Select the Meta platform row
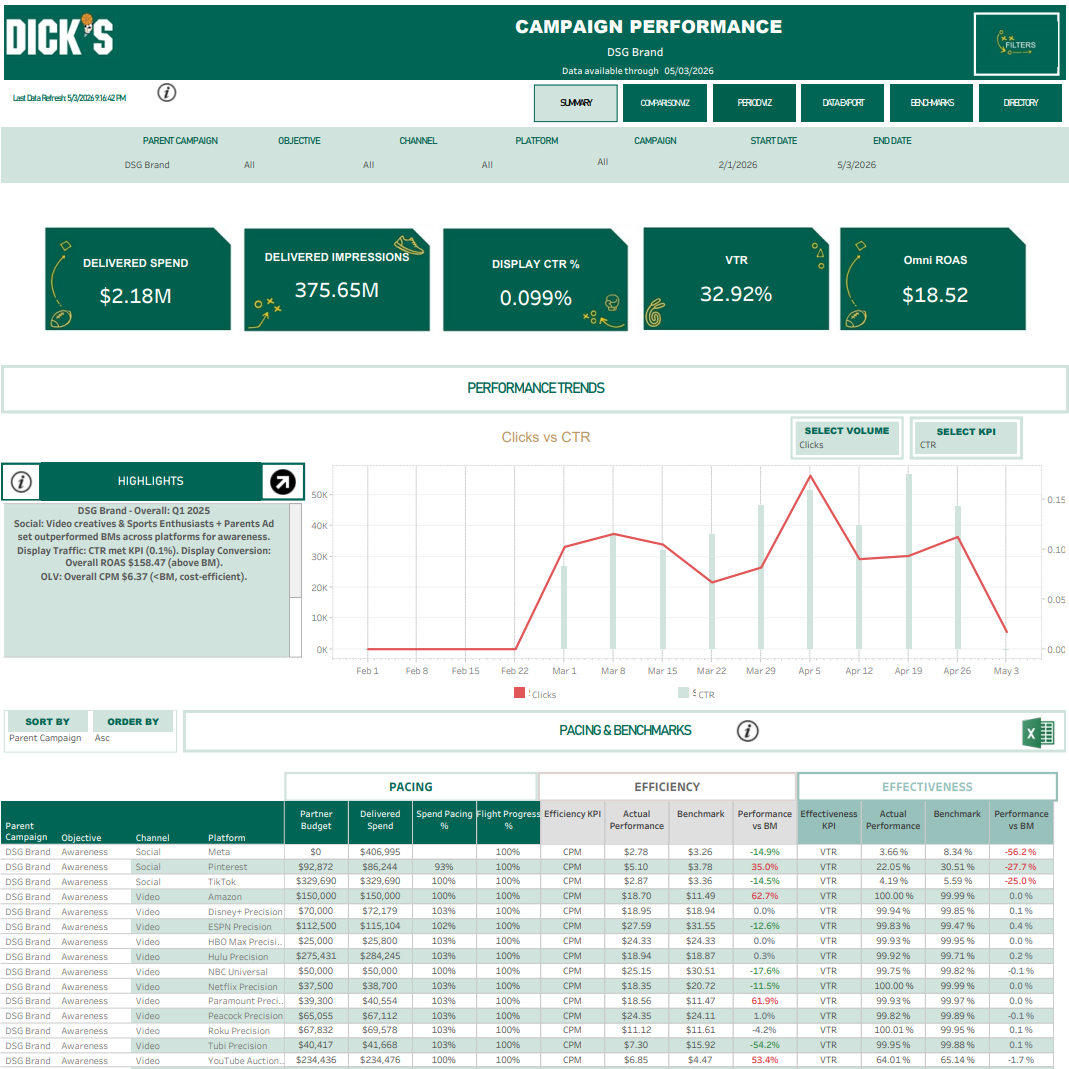 (x=527, y=852)
